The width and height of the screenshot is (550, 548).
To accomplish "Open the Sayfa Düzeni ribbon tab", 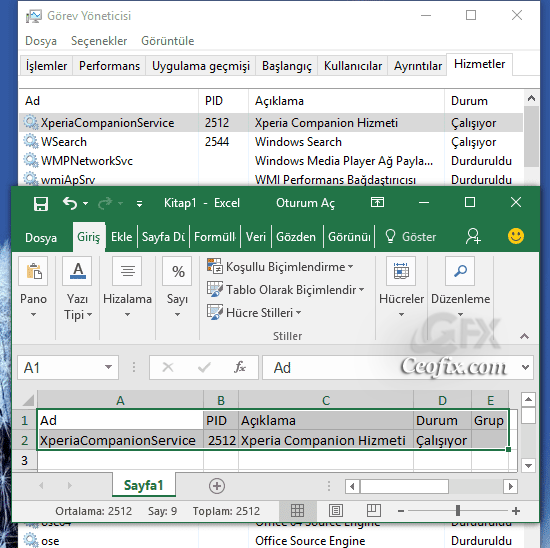I will coord(163,237).
